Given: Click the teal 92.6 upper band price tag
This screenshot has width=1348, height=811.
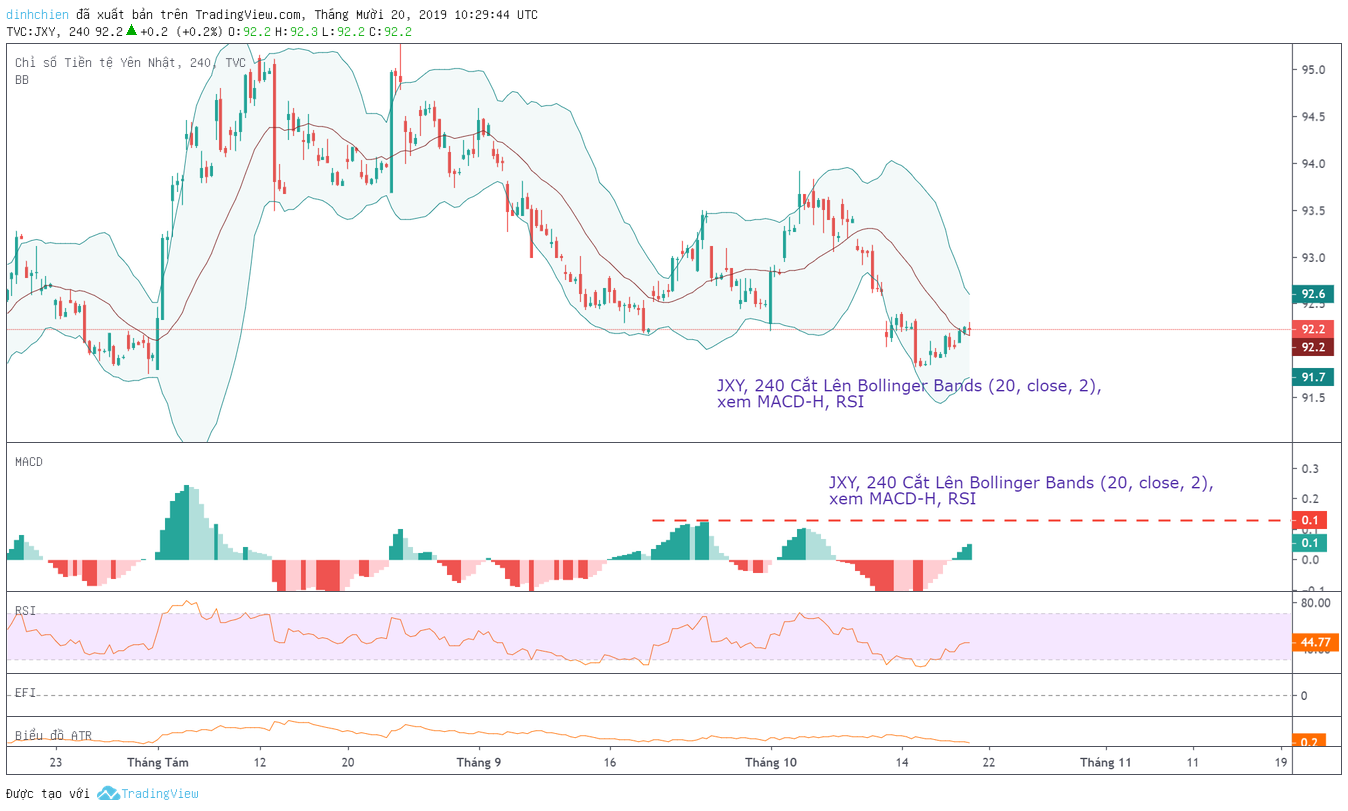Looking at the screenshot, I should click(1313, 294).
